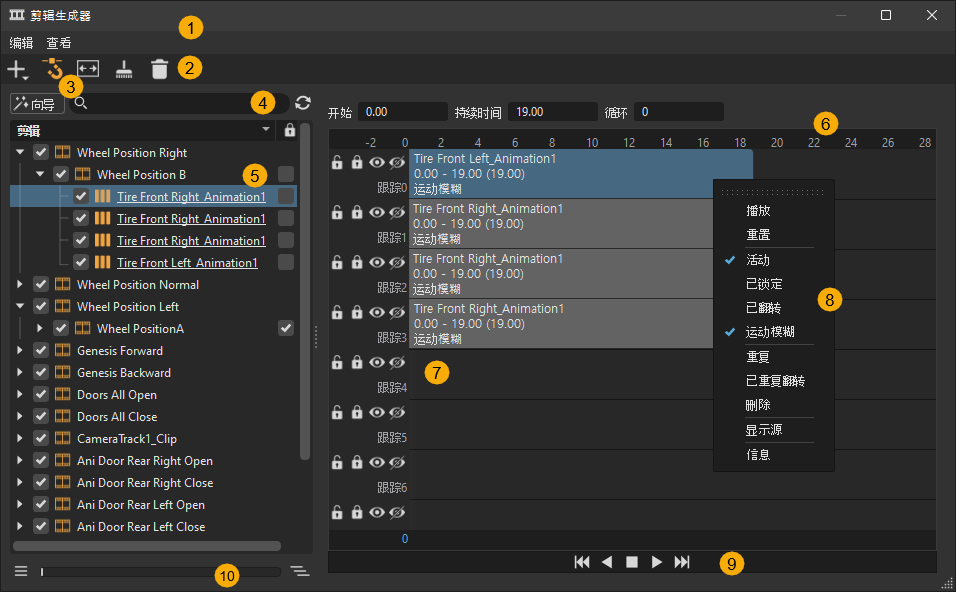The width and height of the screenshot is (956, 592).
Task: Show track 0 with the eye icon
Action: pyautogui.click(x=377, y=162)
